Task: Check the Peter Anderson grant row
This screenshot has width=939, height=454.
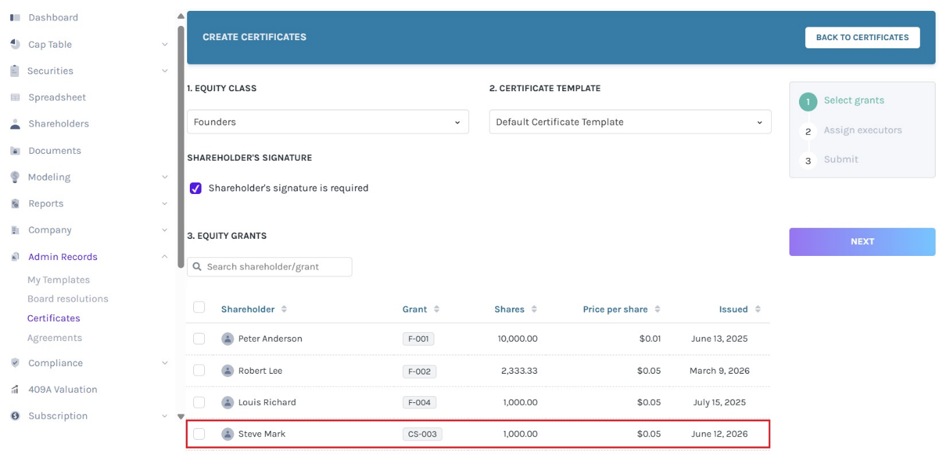Action: [x=199, y=338]
